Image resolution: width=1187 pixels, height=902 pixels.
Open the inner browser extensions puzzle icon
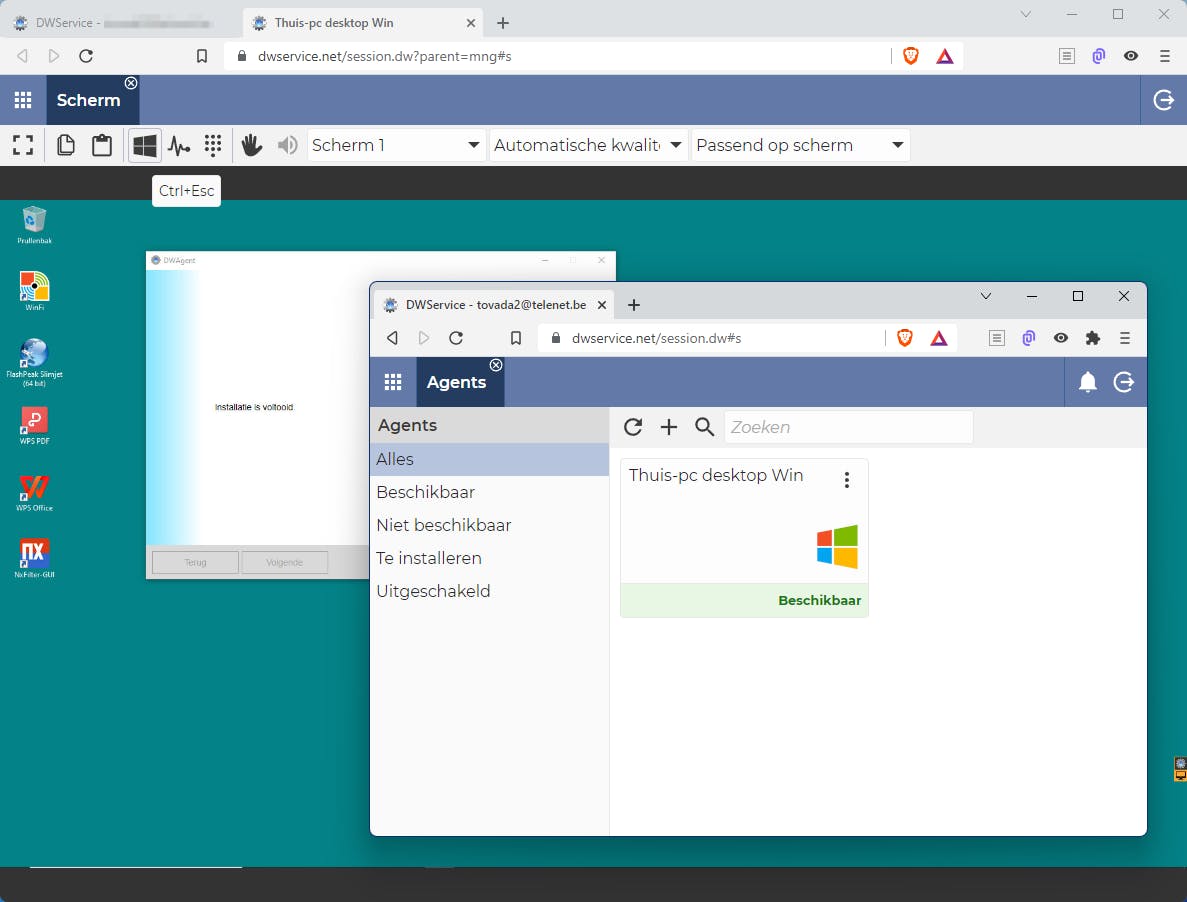(1092, 338)
